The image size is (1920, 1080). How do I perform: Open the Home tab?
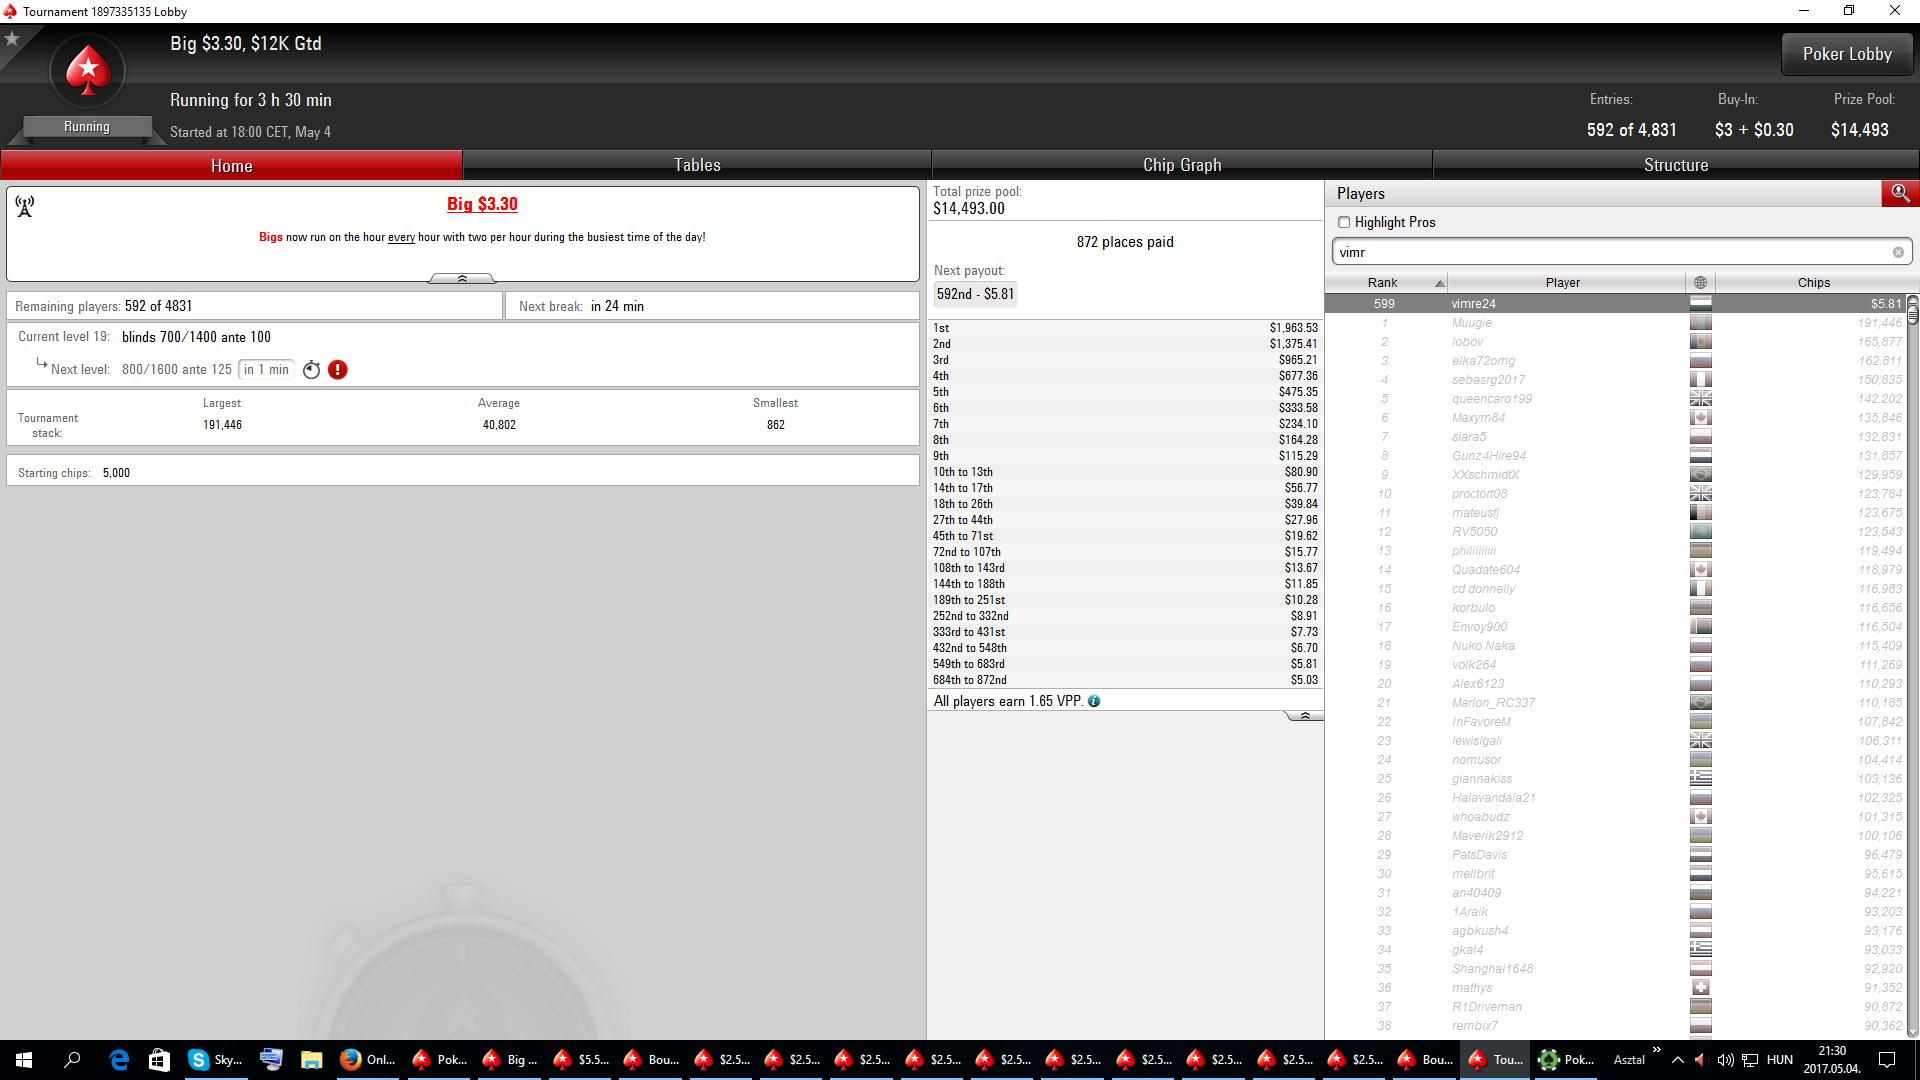232,165
